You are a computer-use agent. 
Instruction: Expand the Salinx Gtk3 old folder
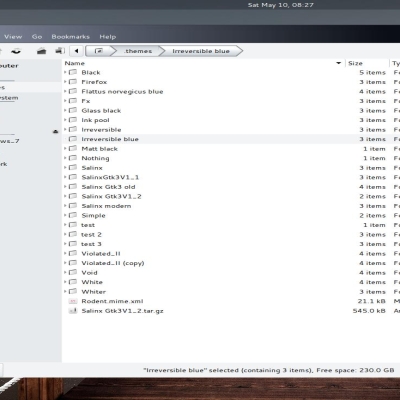click(x=65, y=187)
